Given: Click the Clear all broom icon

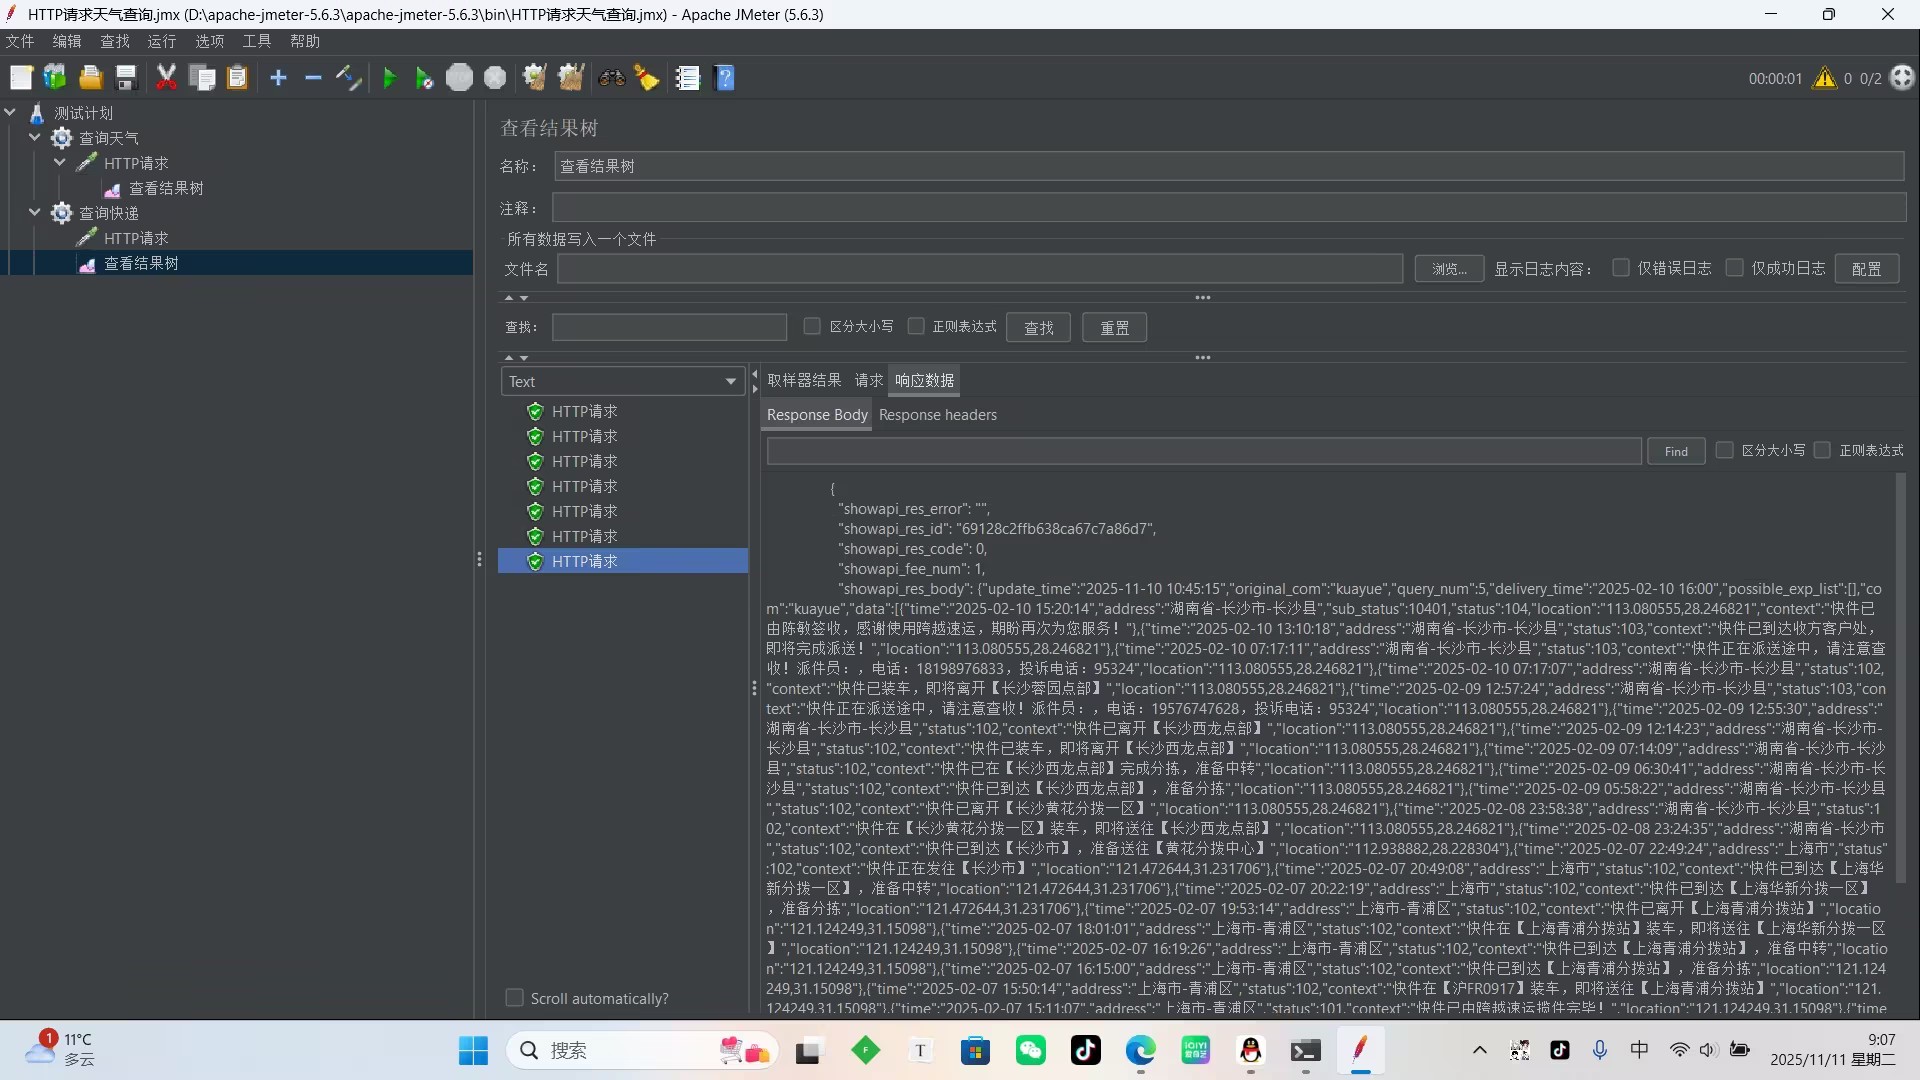Looking at the screenshot, I should 571,78.
